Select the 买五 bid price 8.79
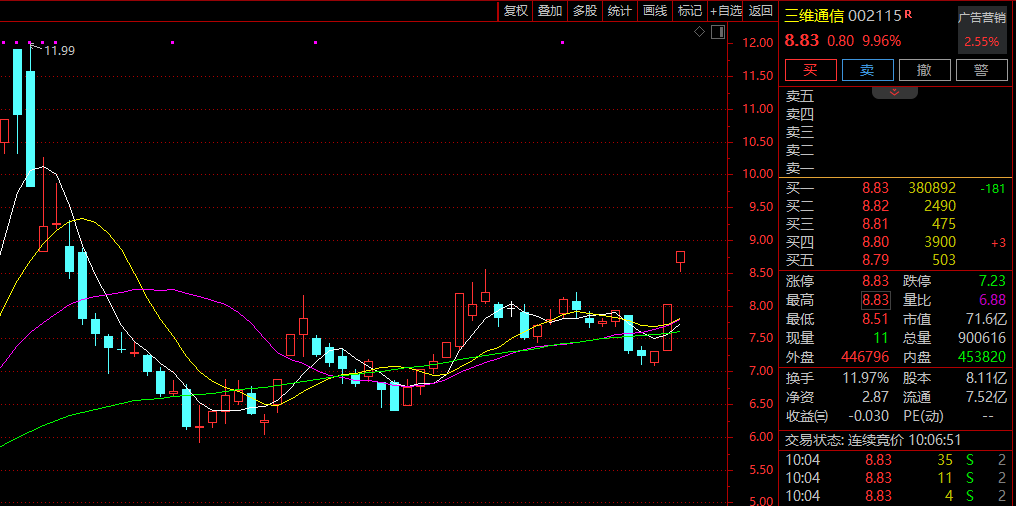The image size is (1016, 506). tap(877, 260)
